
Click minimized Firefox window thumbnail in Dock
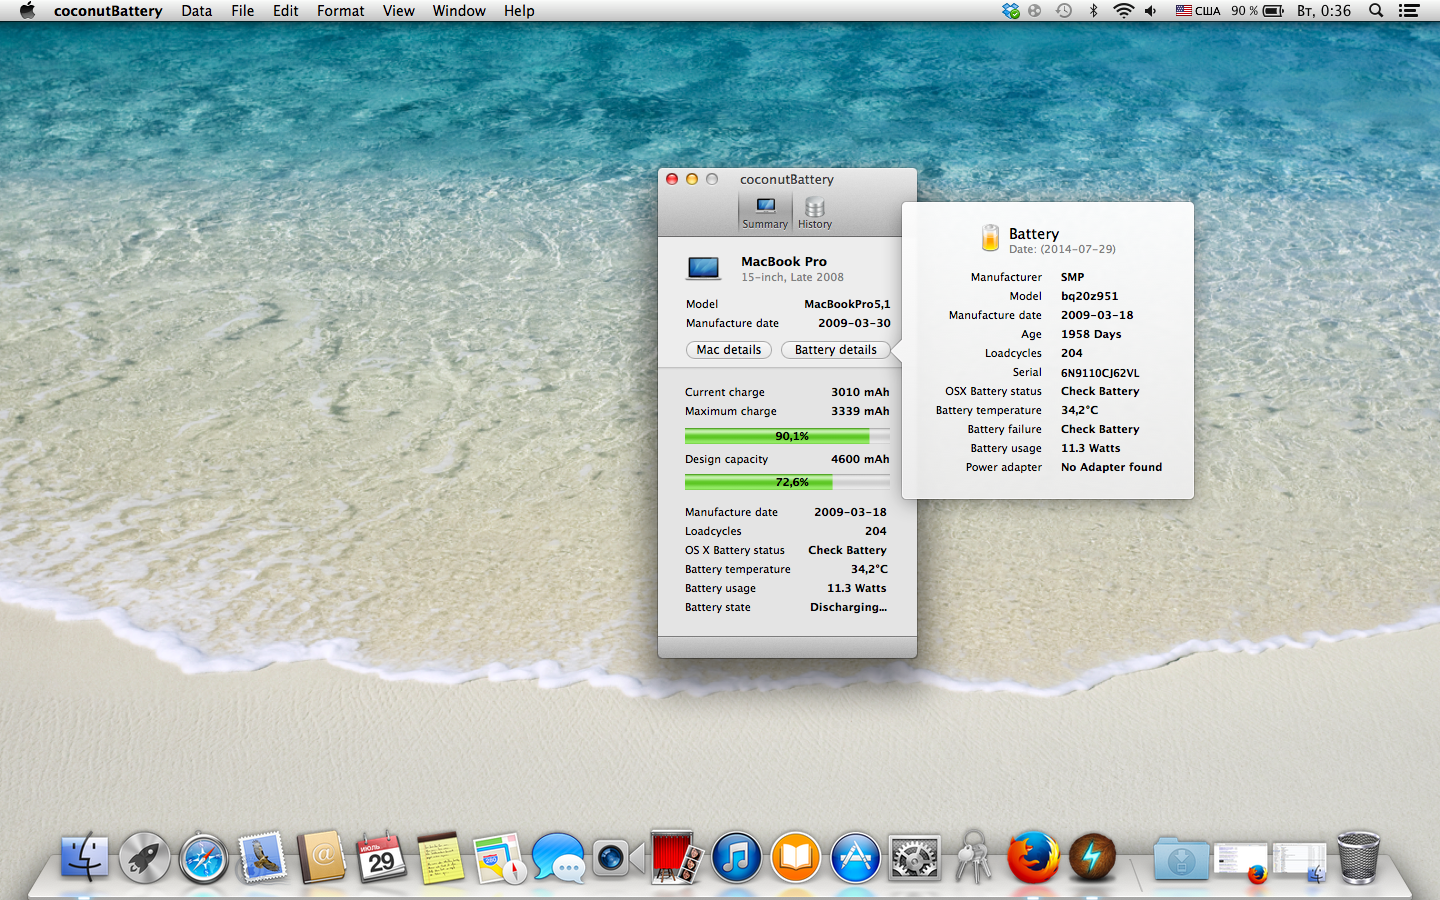1240,862
